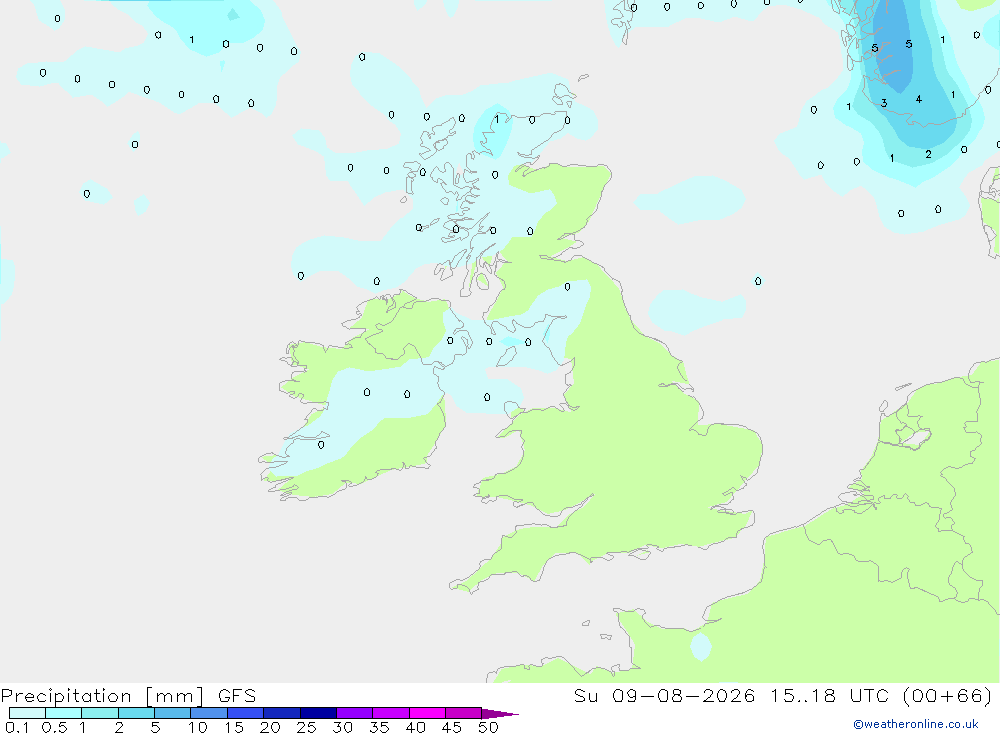The height and width of the screenshot is (733, 1000).
Task: Select the 5–10 mm legend color swatch
Action: [x=172, y=713]
